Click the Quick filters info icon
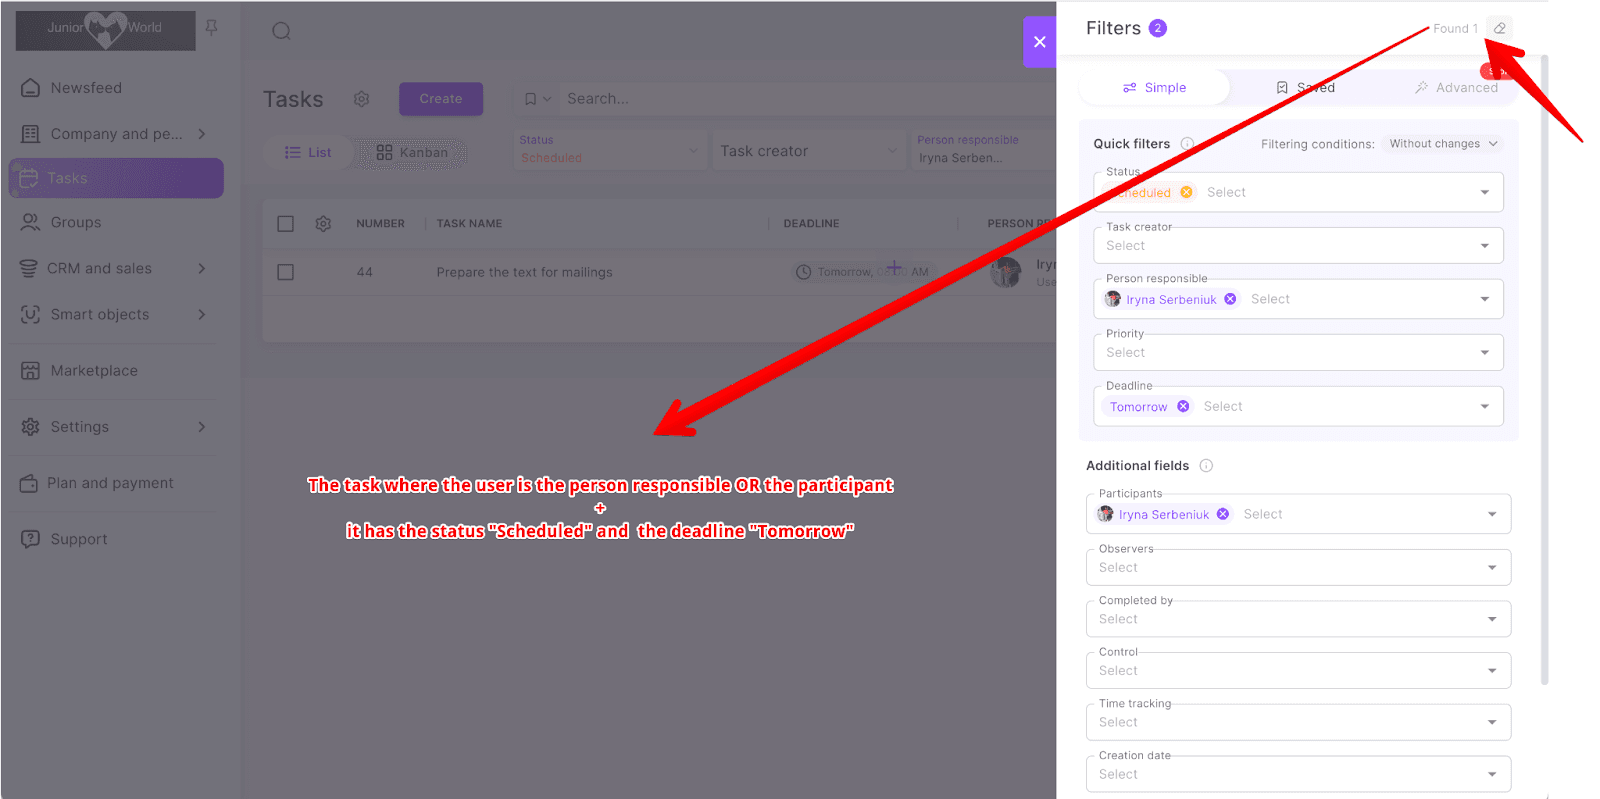This screenshot has height=799, width=1600. click(x=1187, y=144)
